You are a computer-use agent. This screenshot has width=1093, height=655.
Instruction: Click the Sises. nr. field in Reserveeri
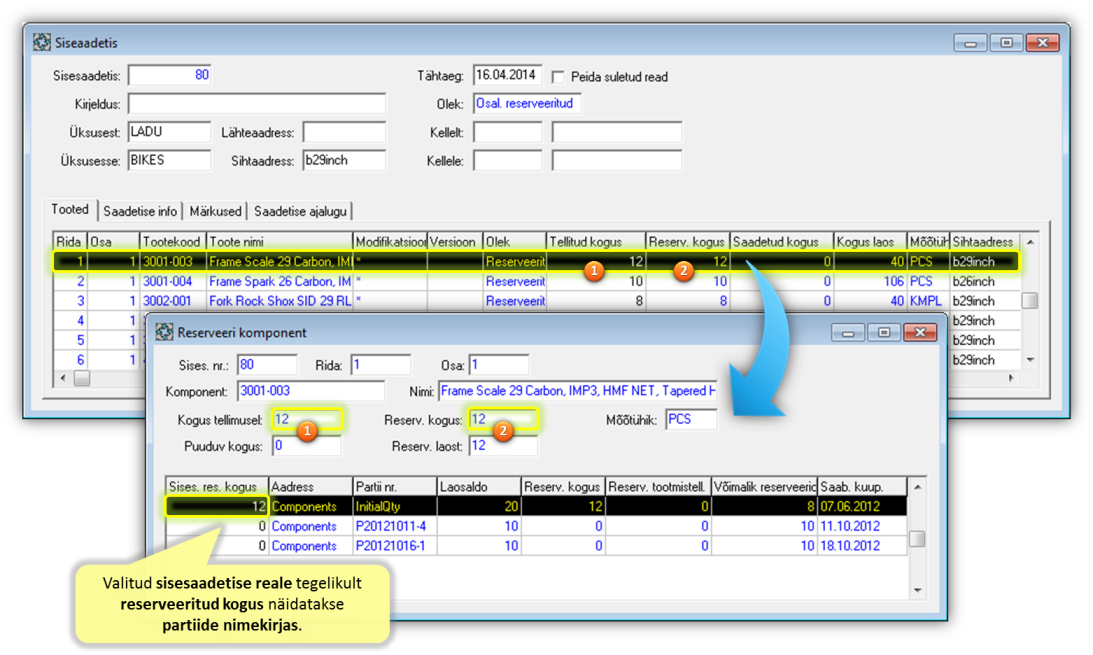click(268, 365)
